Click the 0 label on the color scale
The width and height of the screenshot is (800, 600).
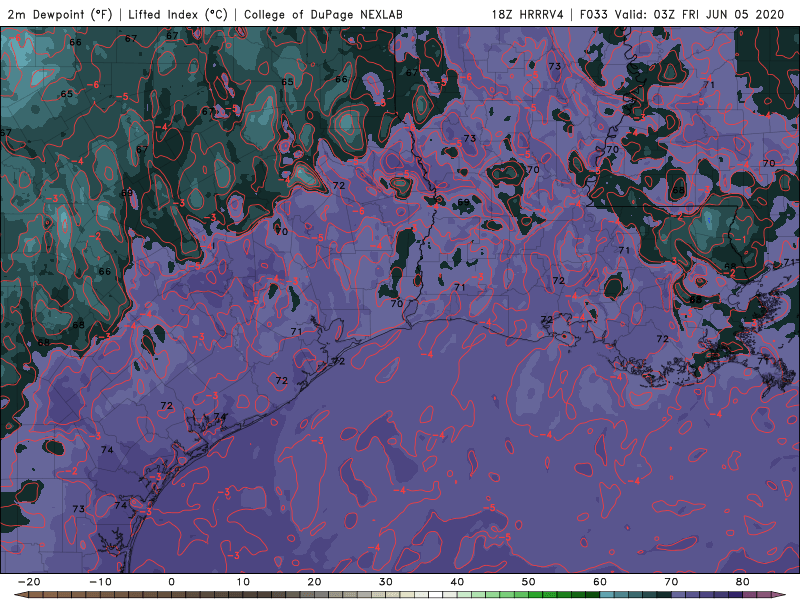point(171,582)
